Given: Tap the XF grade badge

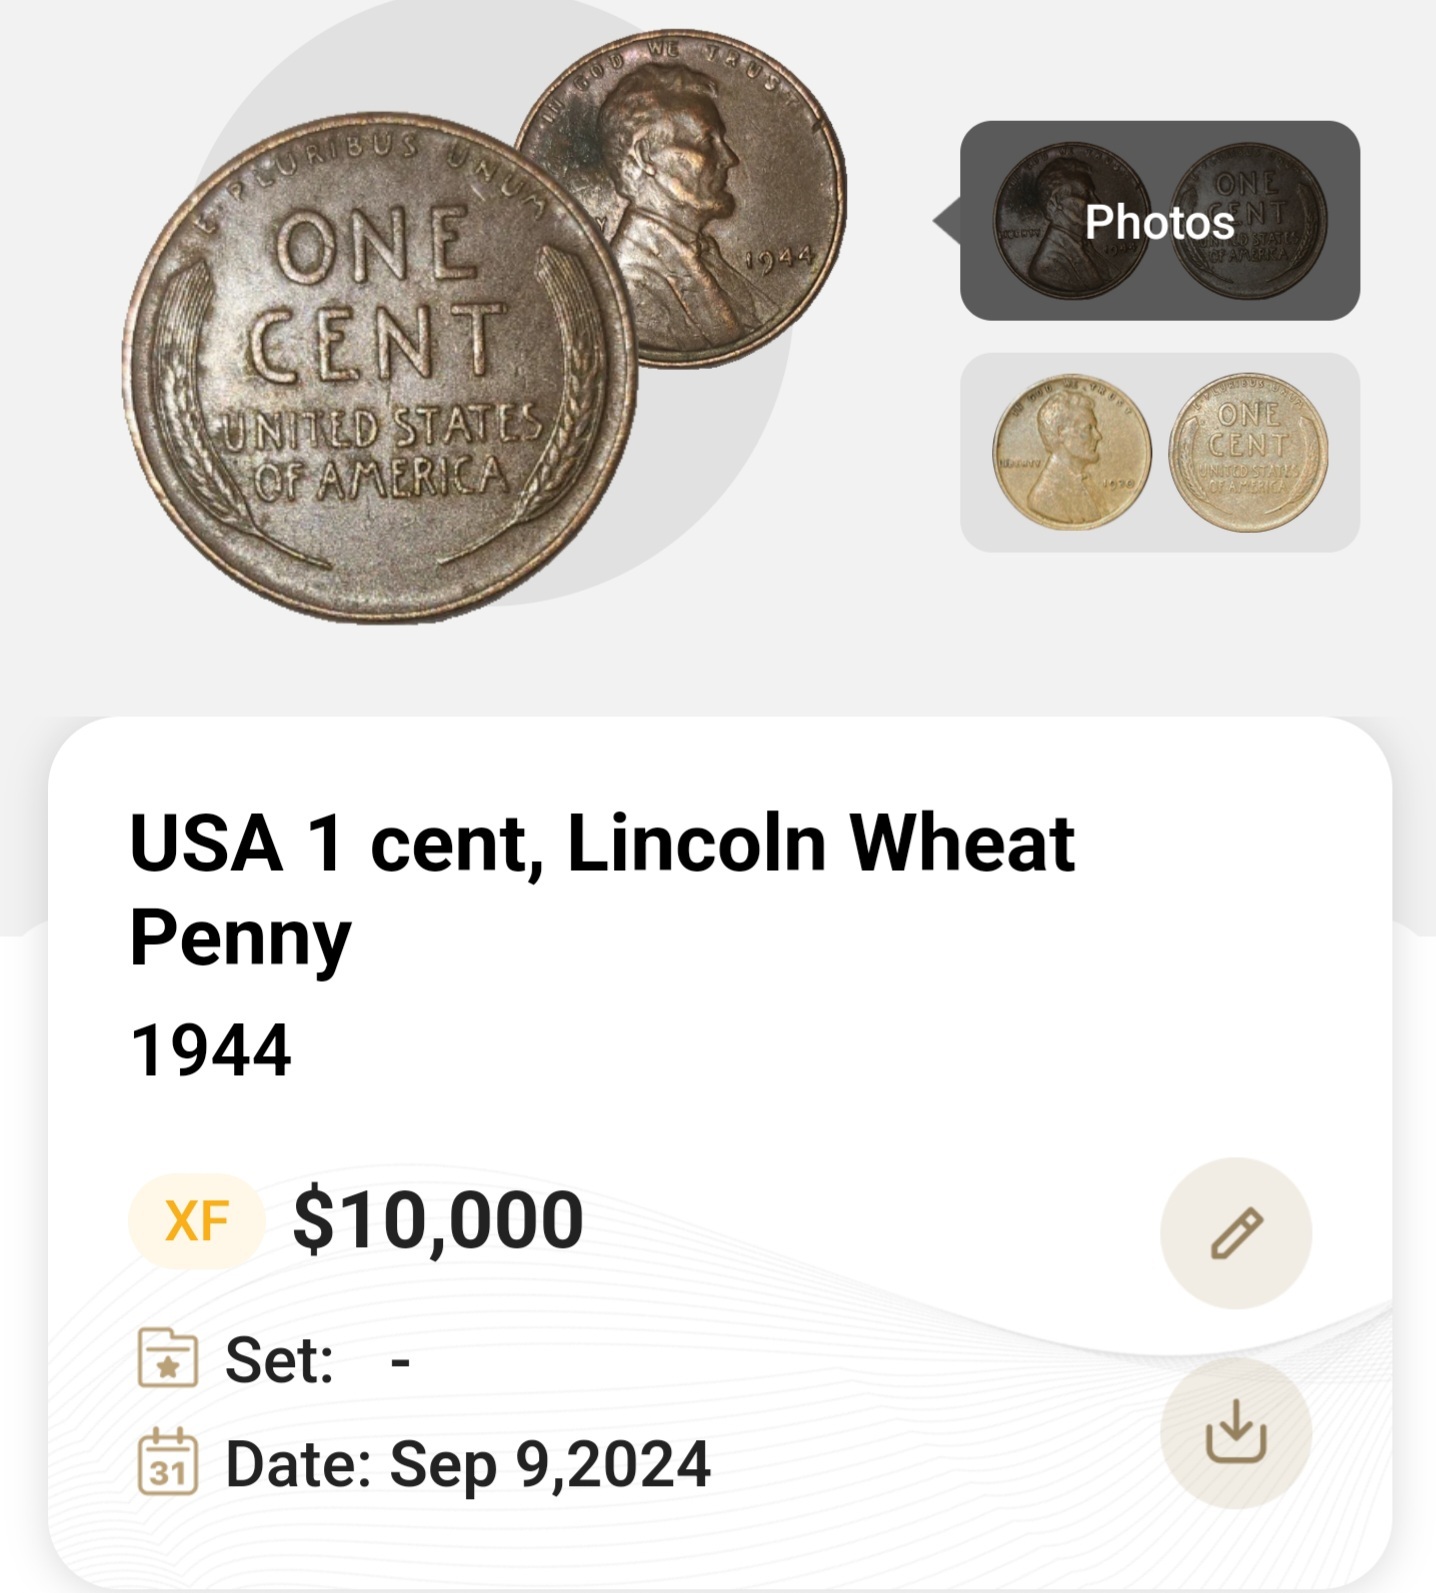Looking at the screenshot, I should pos(196,1221).
